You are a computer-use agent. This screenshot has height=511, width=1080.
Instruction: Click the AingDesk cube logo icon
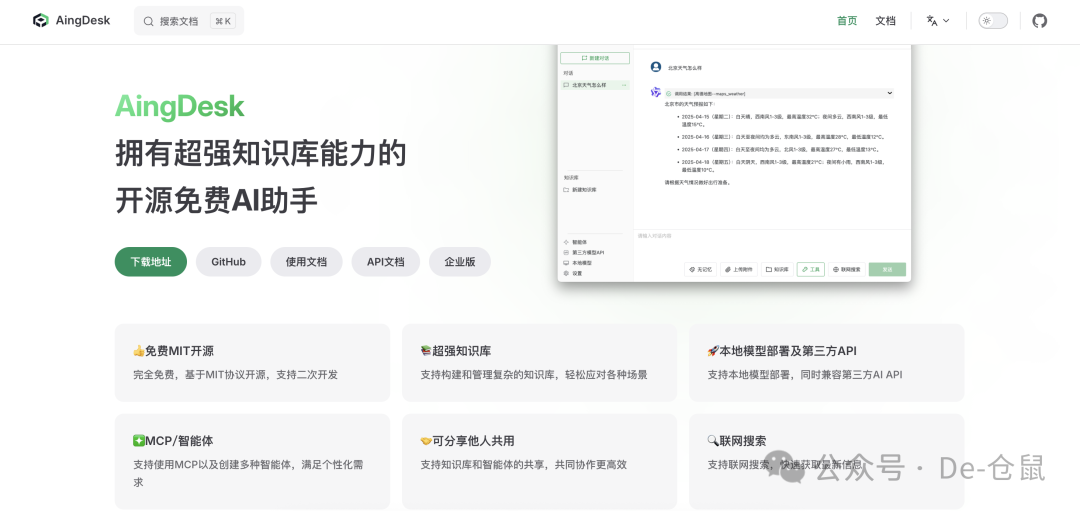41,21
